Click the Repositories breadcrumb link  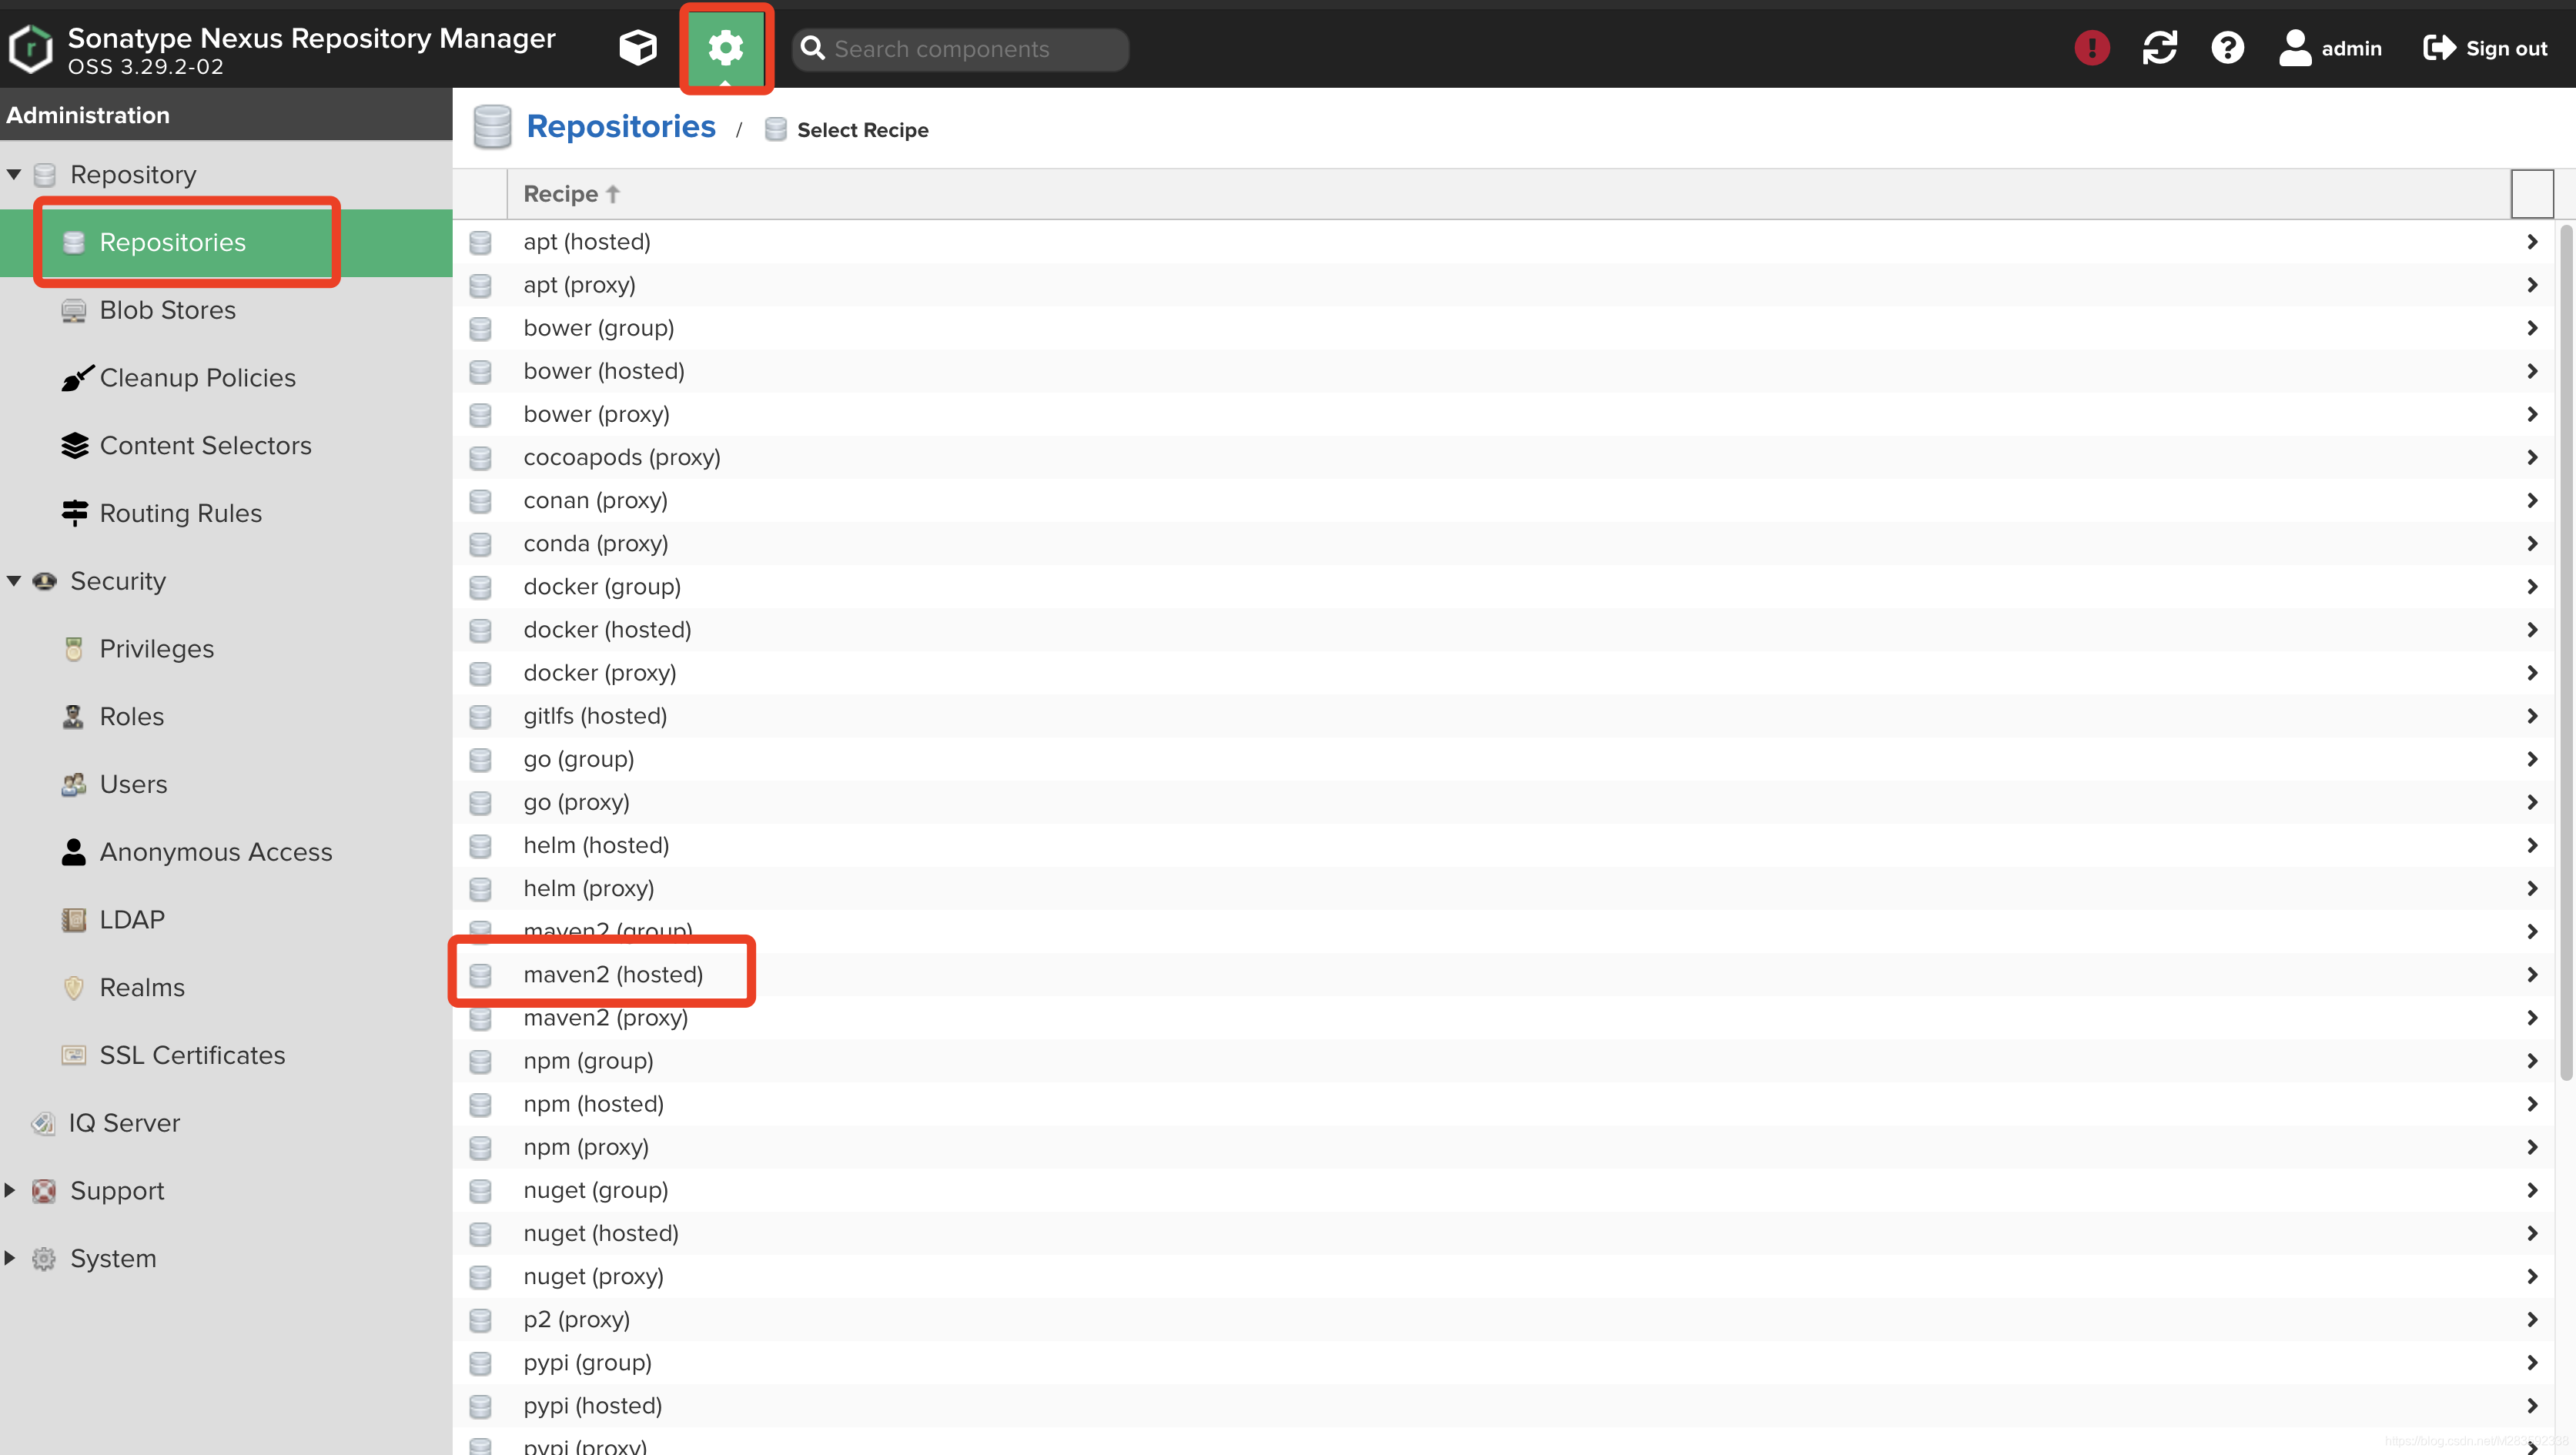pyautogui.click(x=621, y=127)
